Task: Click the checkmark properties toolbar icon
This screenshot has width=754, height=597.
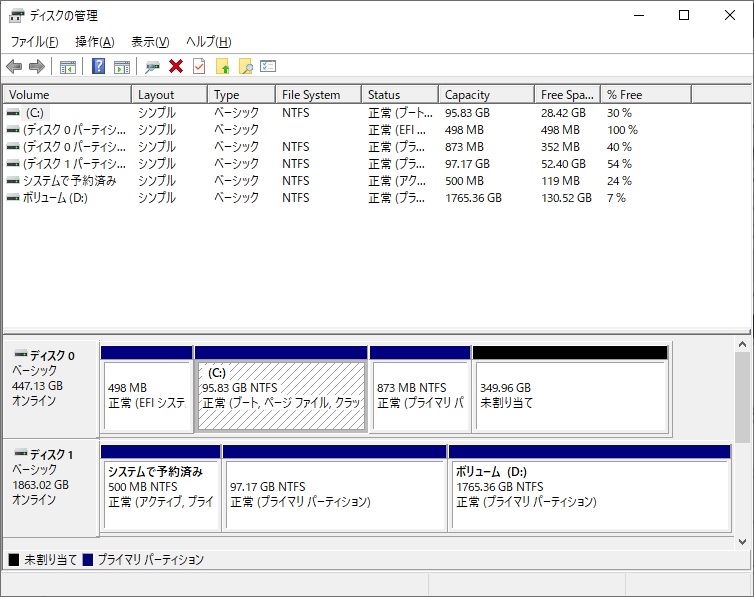Action: coord(199,66)
